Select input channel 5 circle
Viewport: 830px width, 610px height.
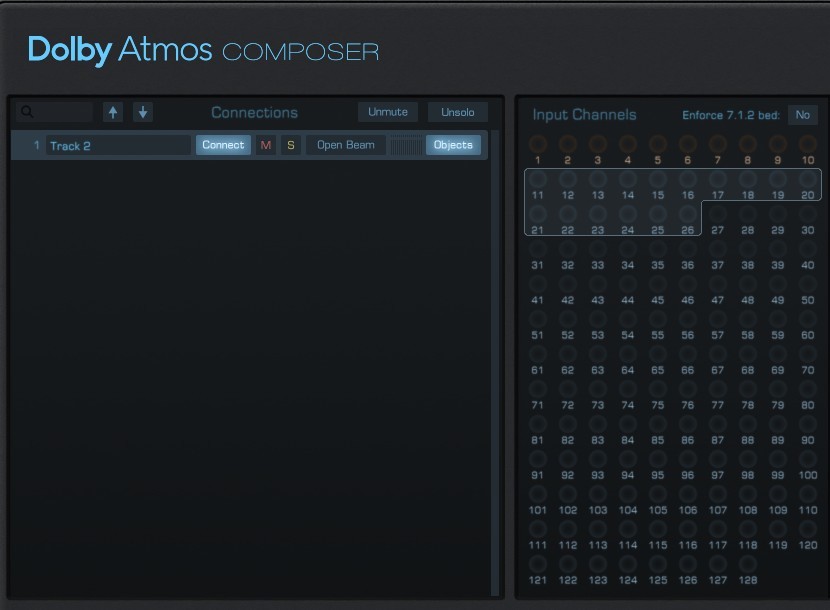pyautogui.click(x=657, y=143)
